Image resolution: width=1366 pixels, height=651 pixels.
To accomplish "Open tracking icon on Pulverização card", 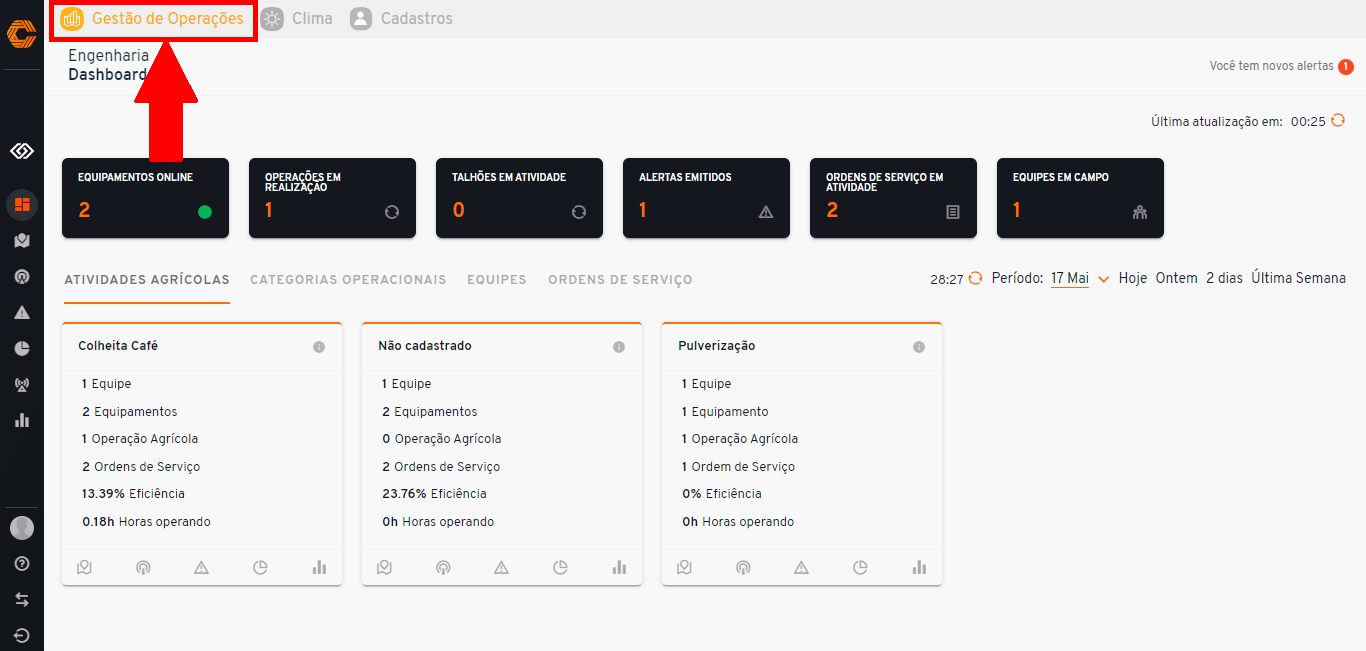I will (743, 567).
